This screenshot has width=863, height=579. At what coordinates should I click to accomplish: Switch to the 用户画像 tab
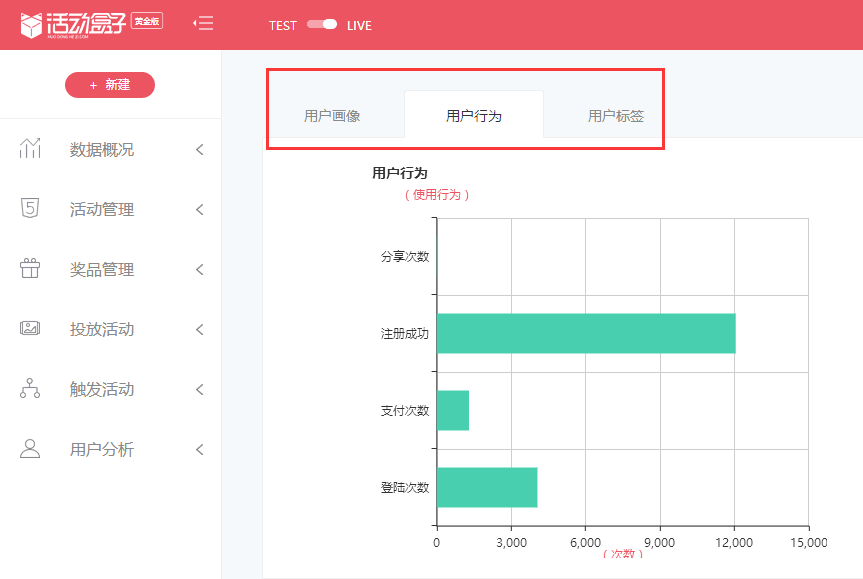pos(332,116)
